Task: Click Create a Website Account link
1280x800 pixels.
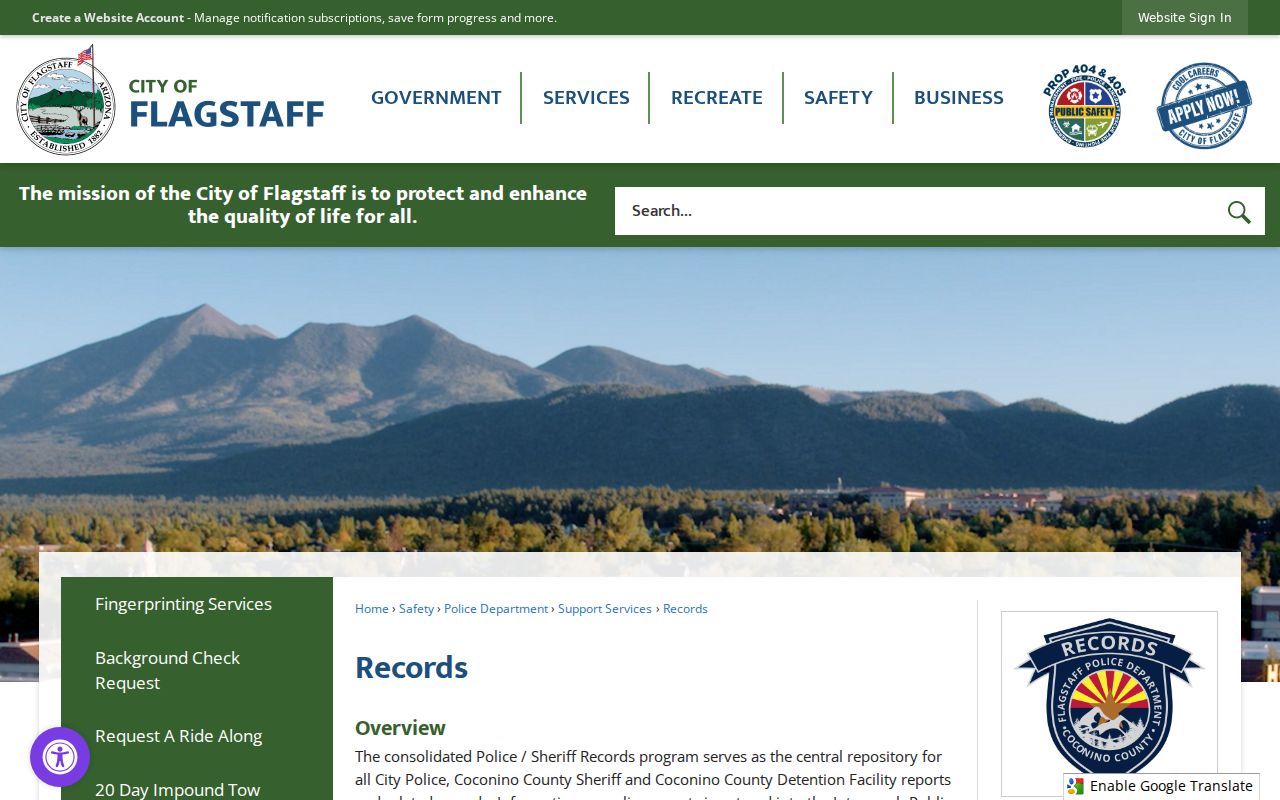Action: click(x=108, y=18)
